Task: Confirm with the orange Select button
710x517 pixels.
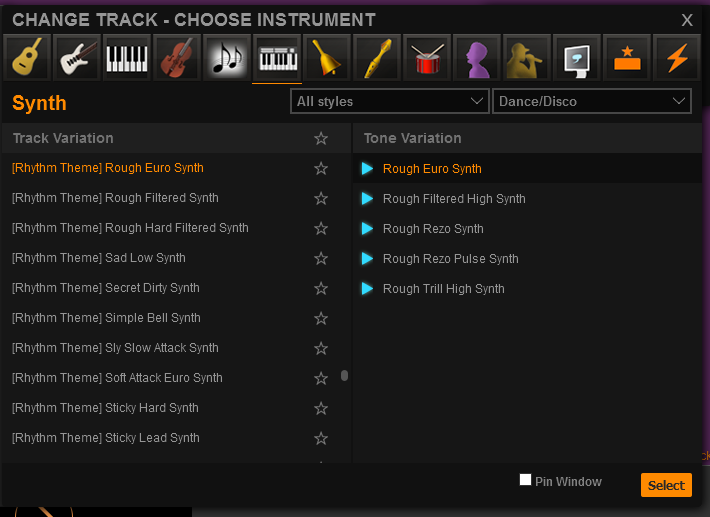Action: (666, 485)
